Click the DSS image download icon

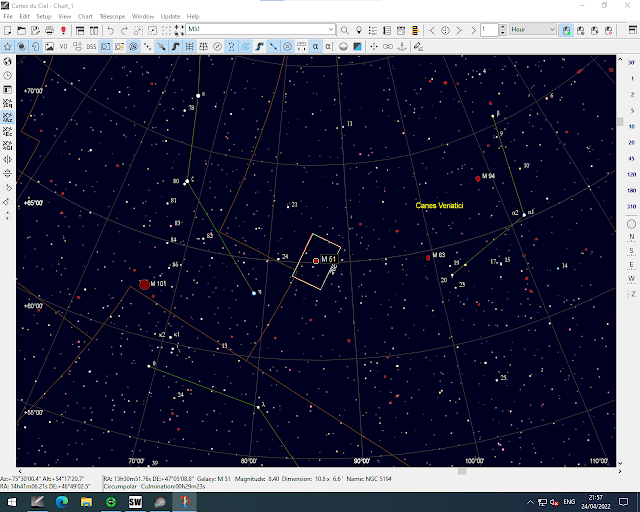[91, 47]
